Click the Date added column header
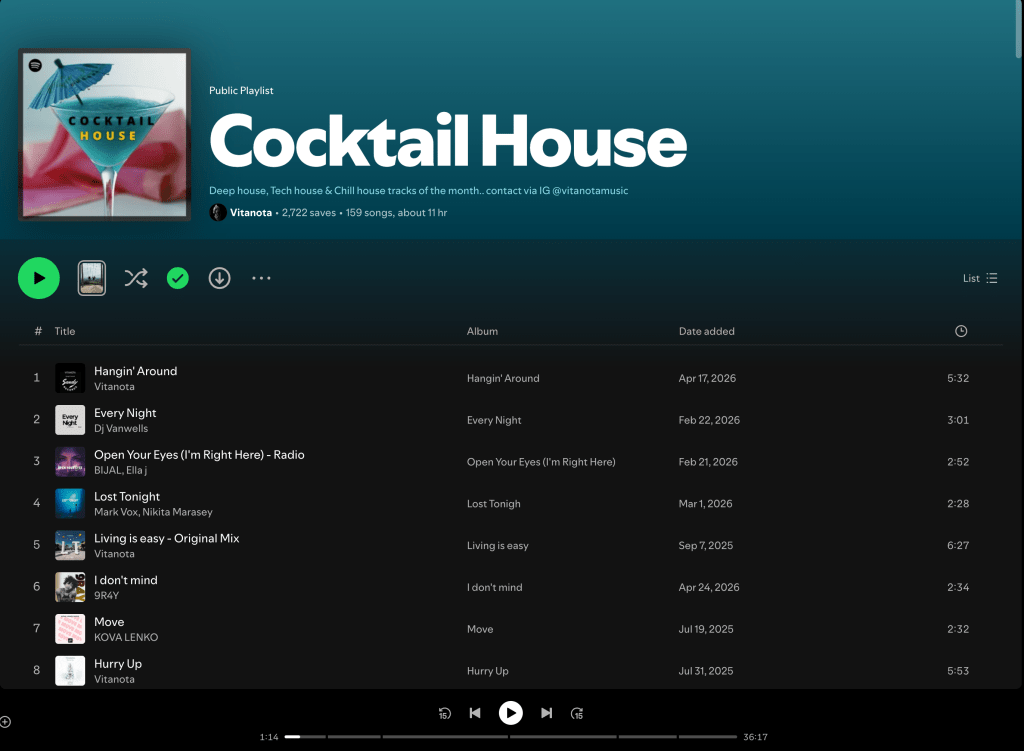The image size is (1024, 751). pos(707,331)
